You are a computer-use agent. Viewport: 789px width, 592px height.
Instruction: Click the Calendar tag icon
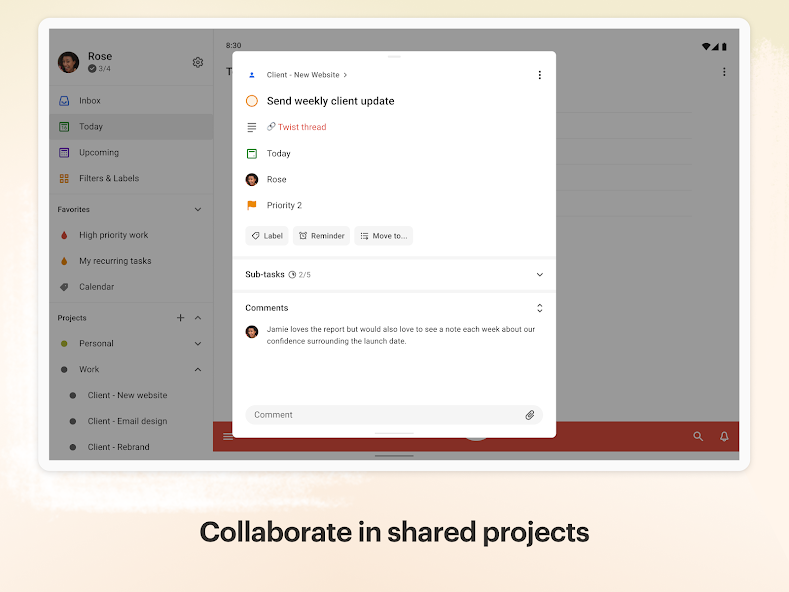point(64,287)
